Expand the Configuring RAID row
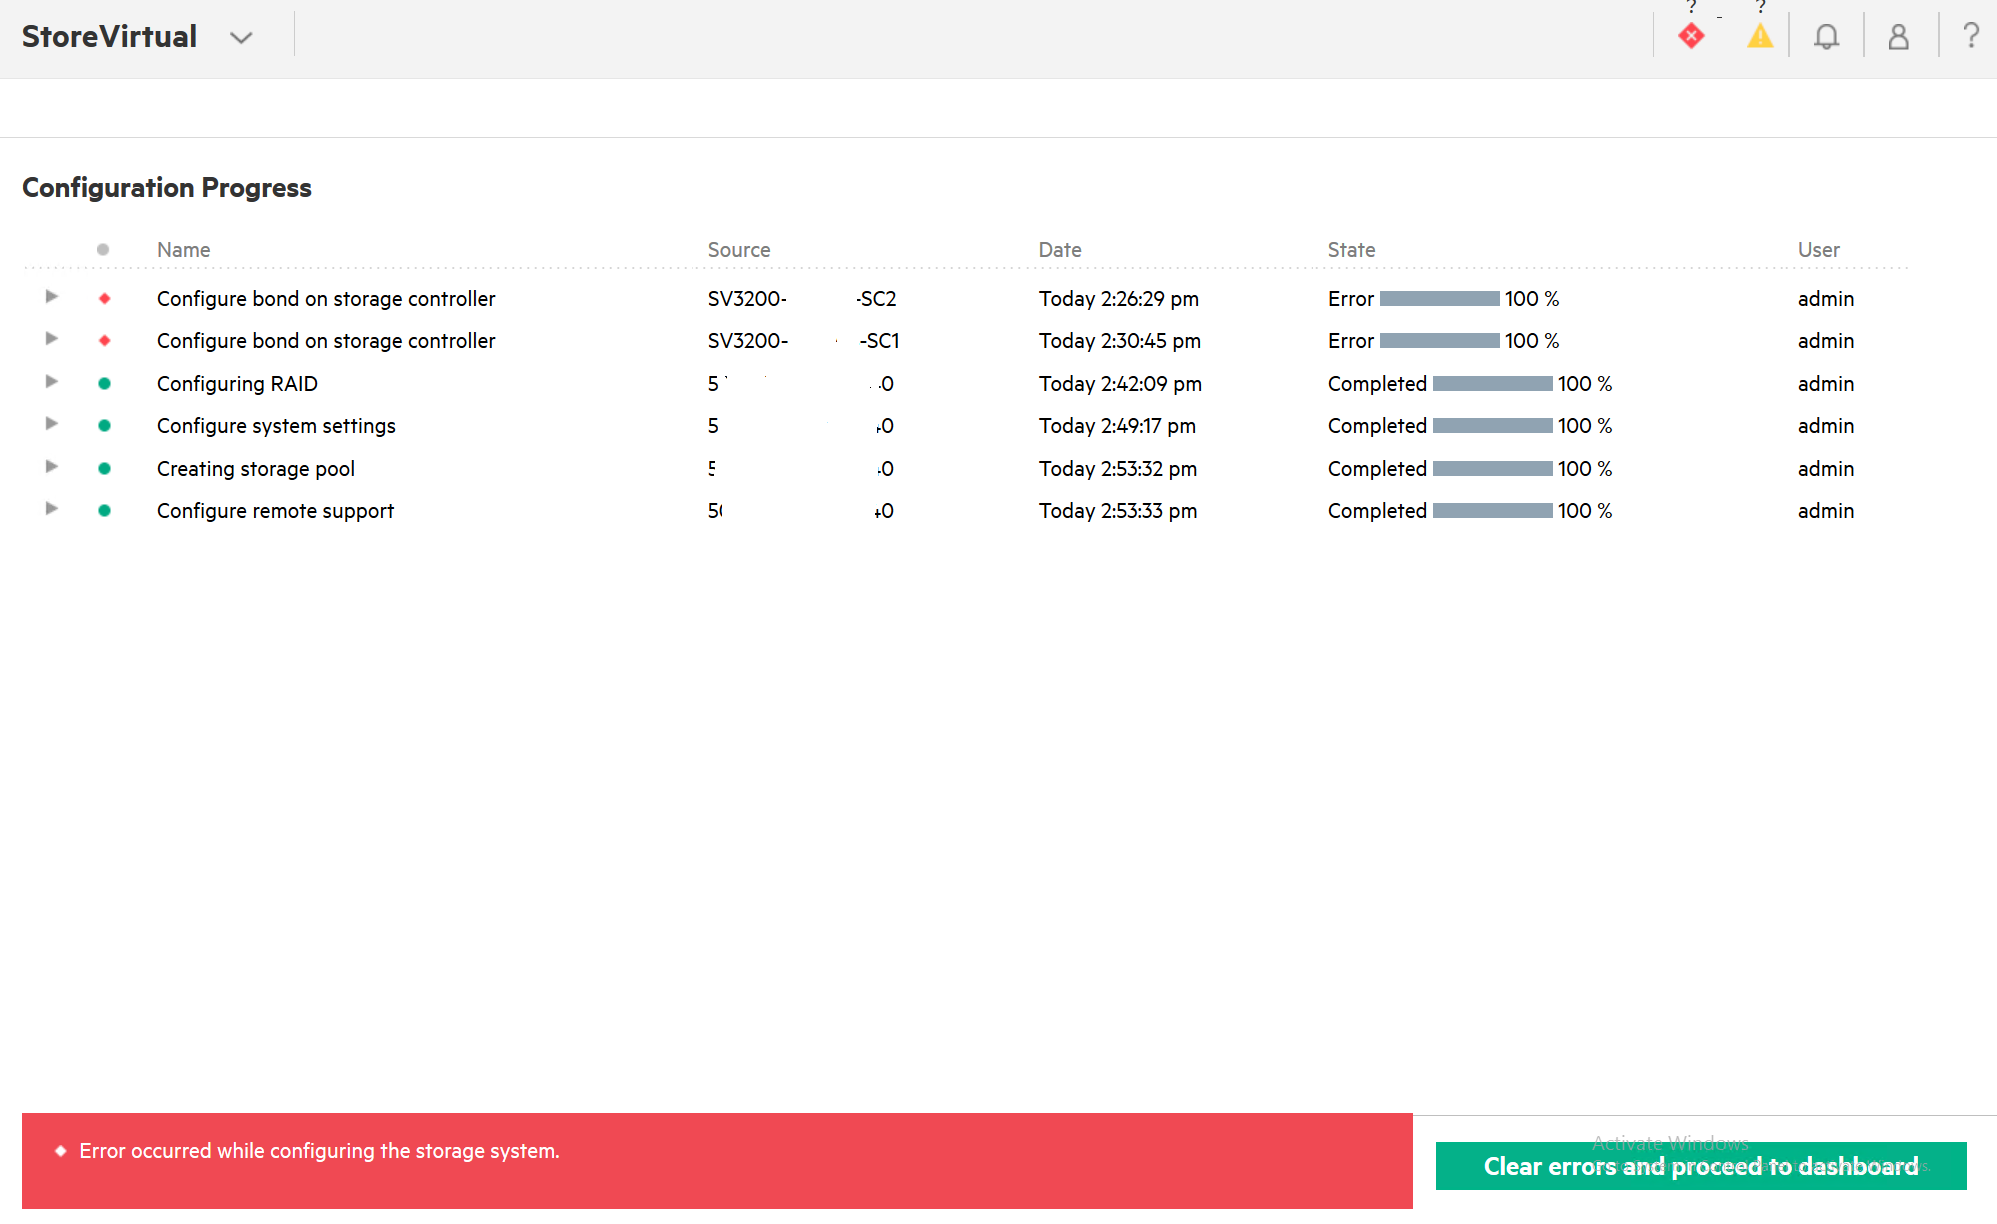Screen dimensions: 1997x1224 [51, 382]
